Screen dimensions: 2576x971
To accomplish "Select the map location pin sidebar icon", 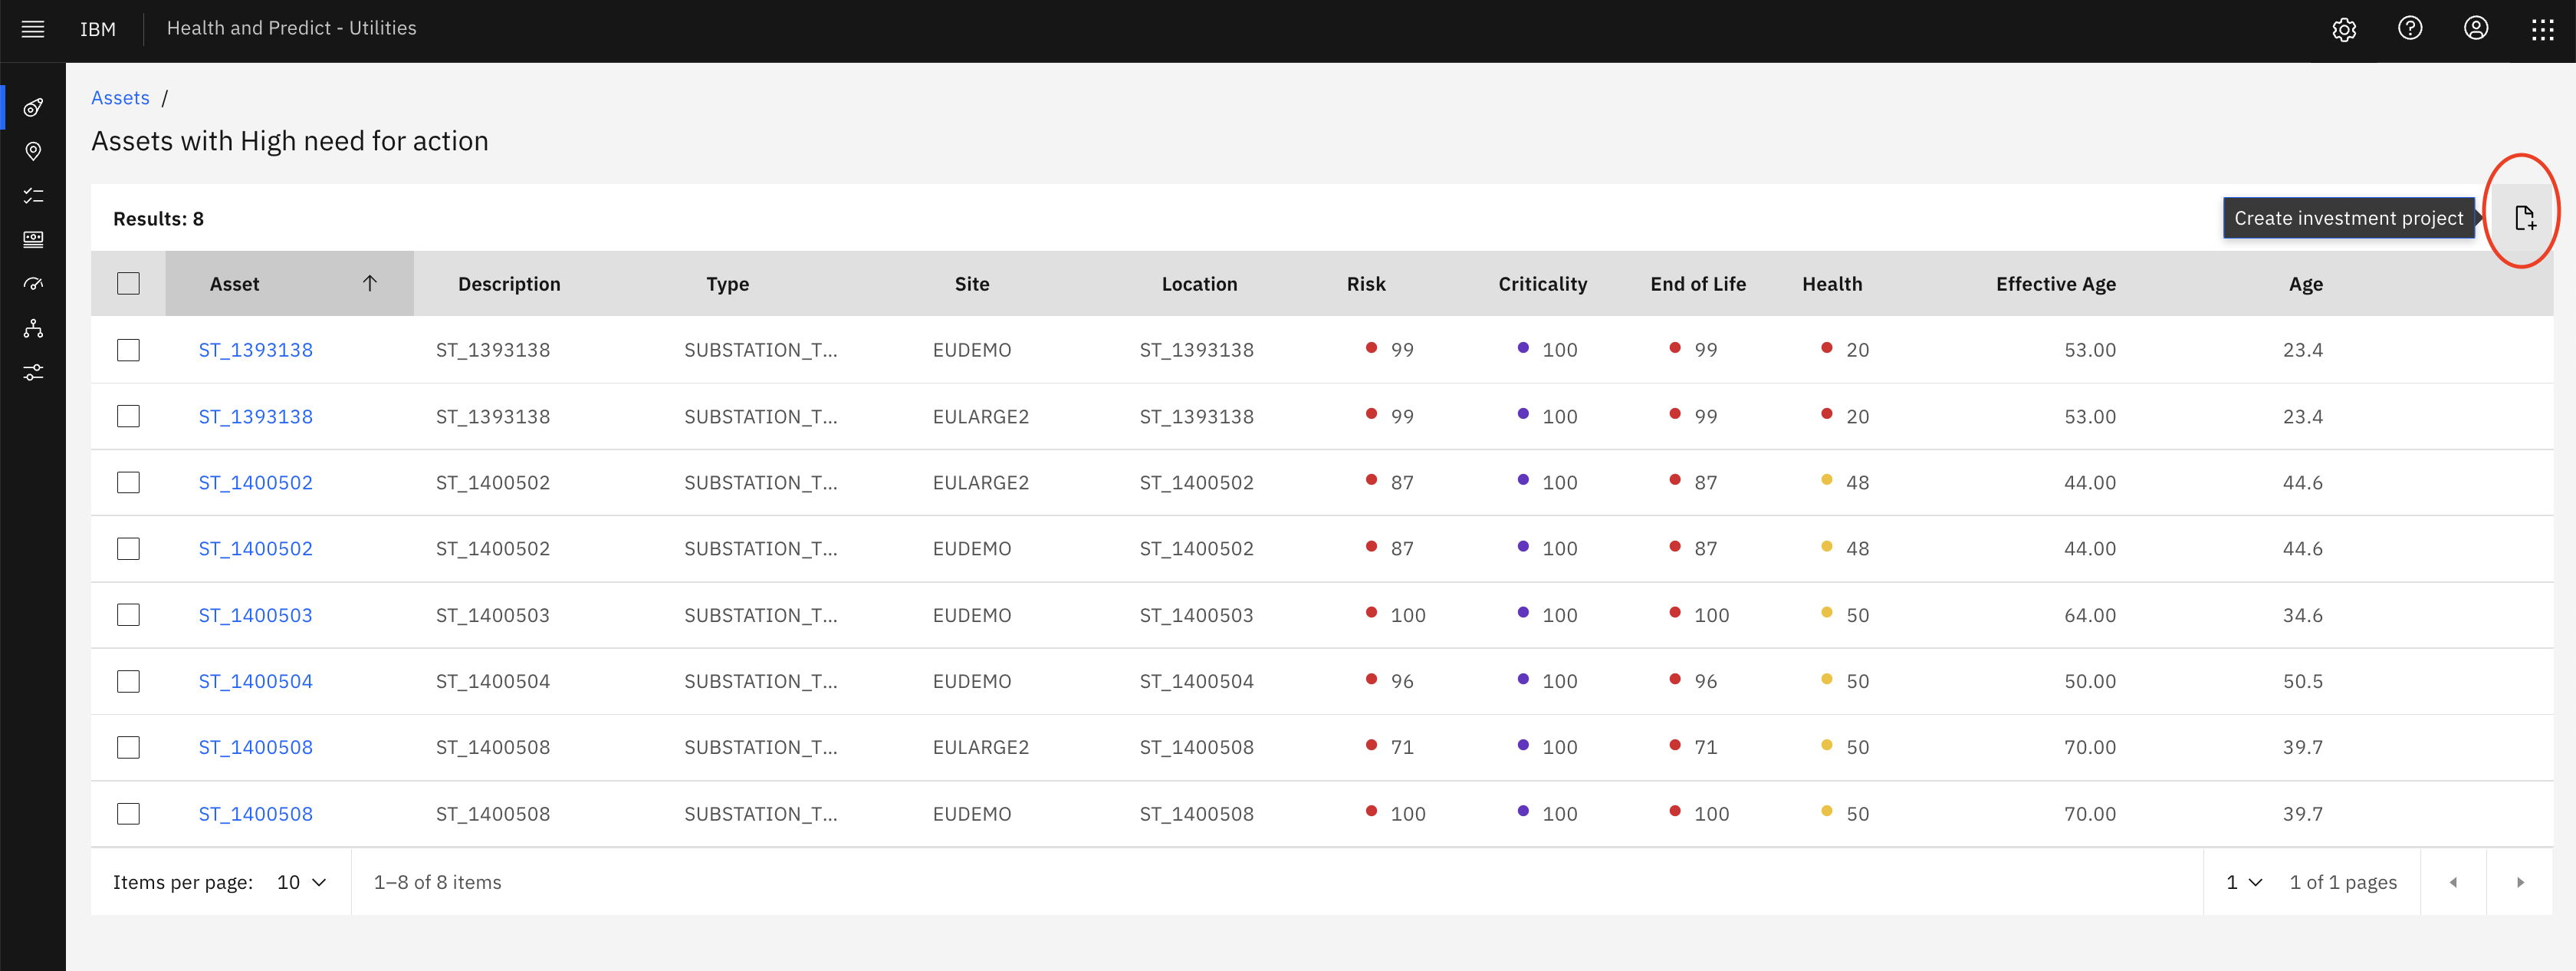I will point(33,151).
